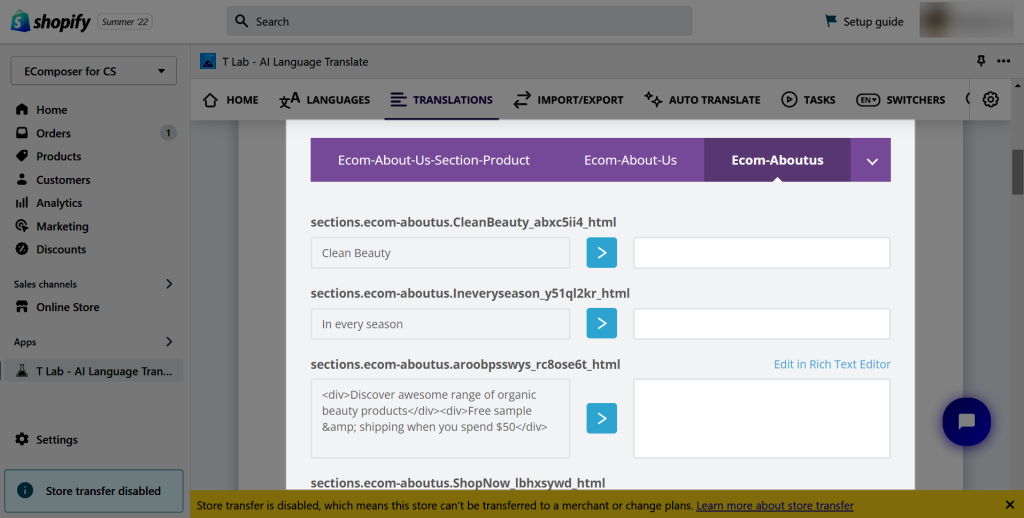Open the LANGUAGES tab
The image size is (1024, 518).
(325, 100)
